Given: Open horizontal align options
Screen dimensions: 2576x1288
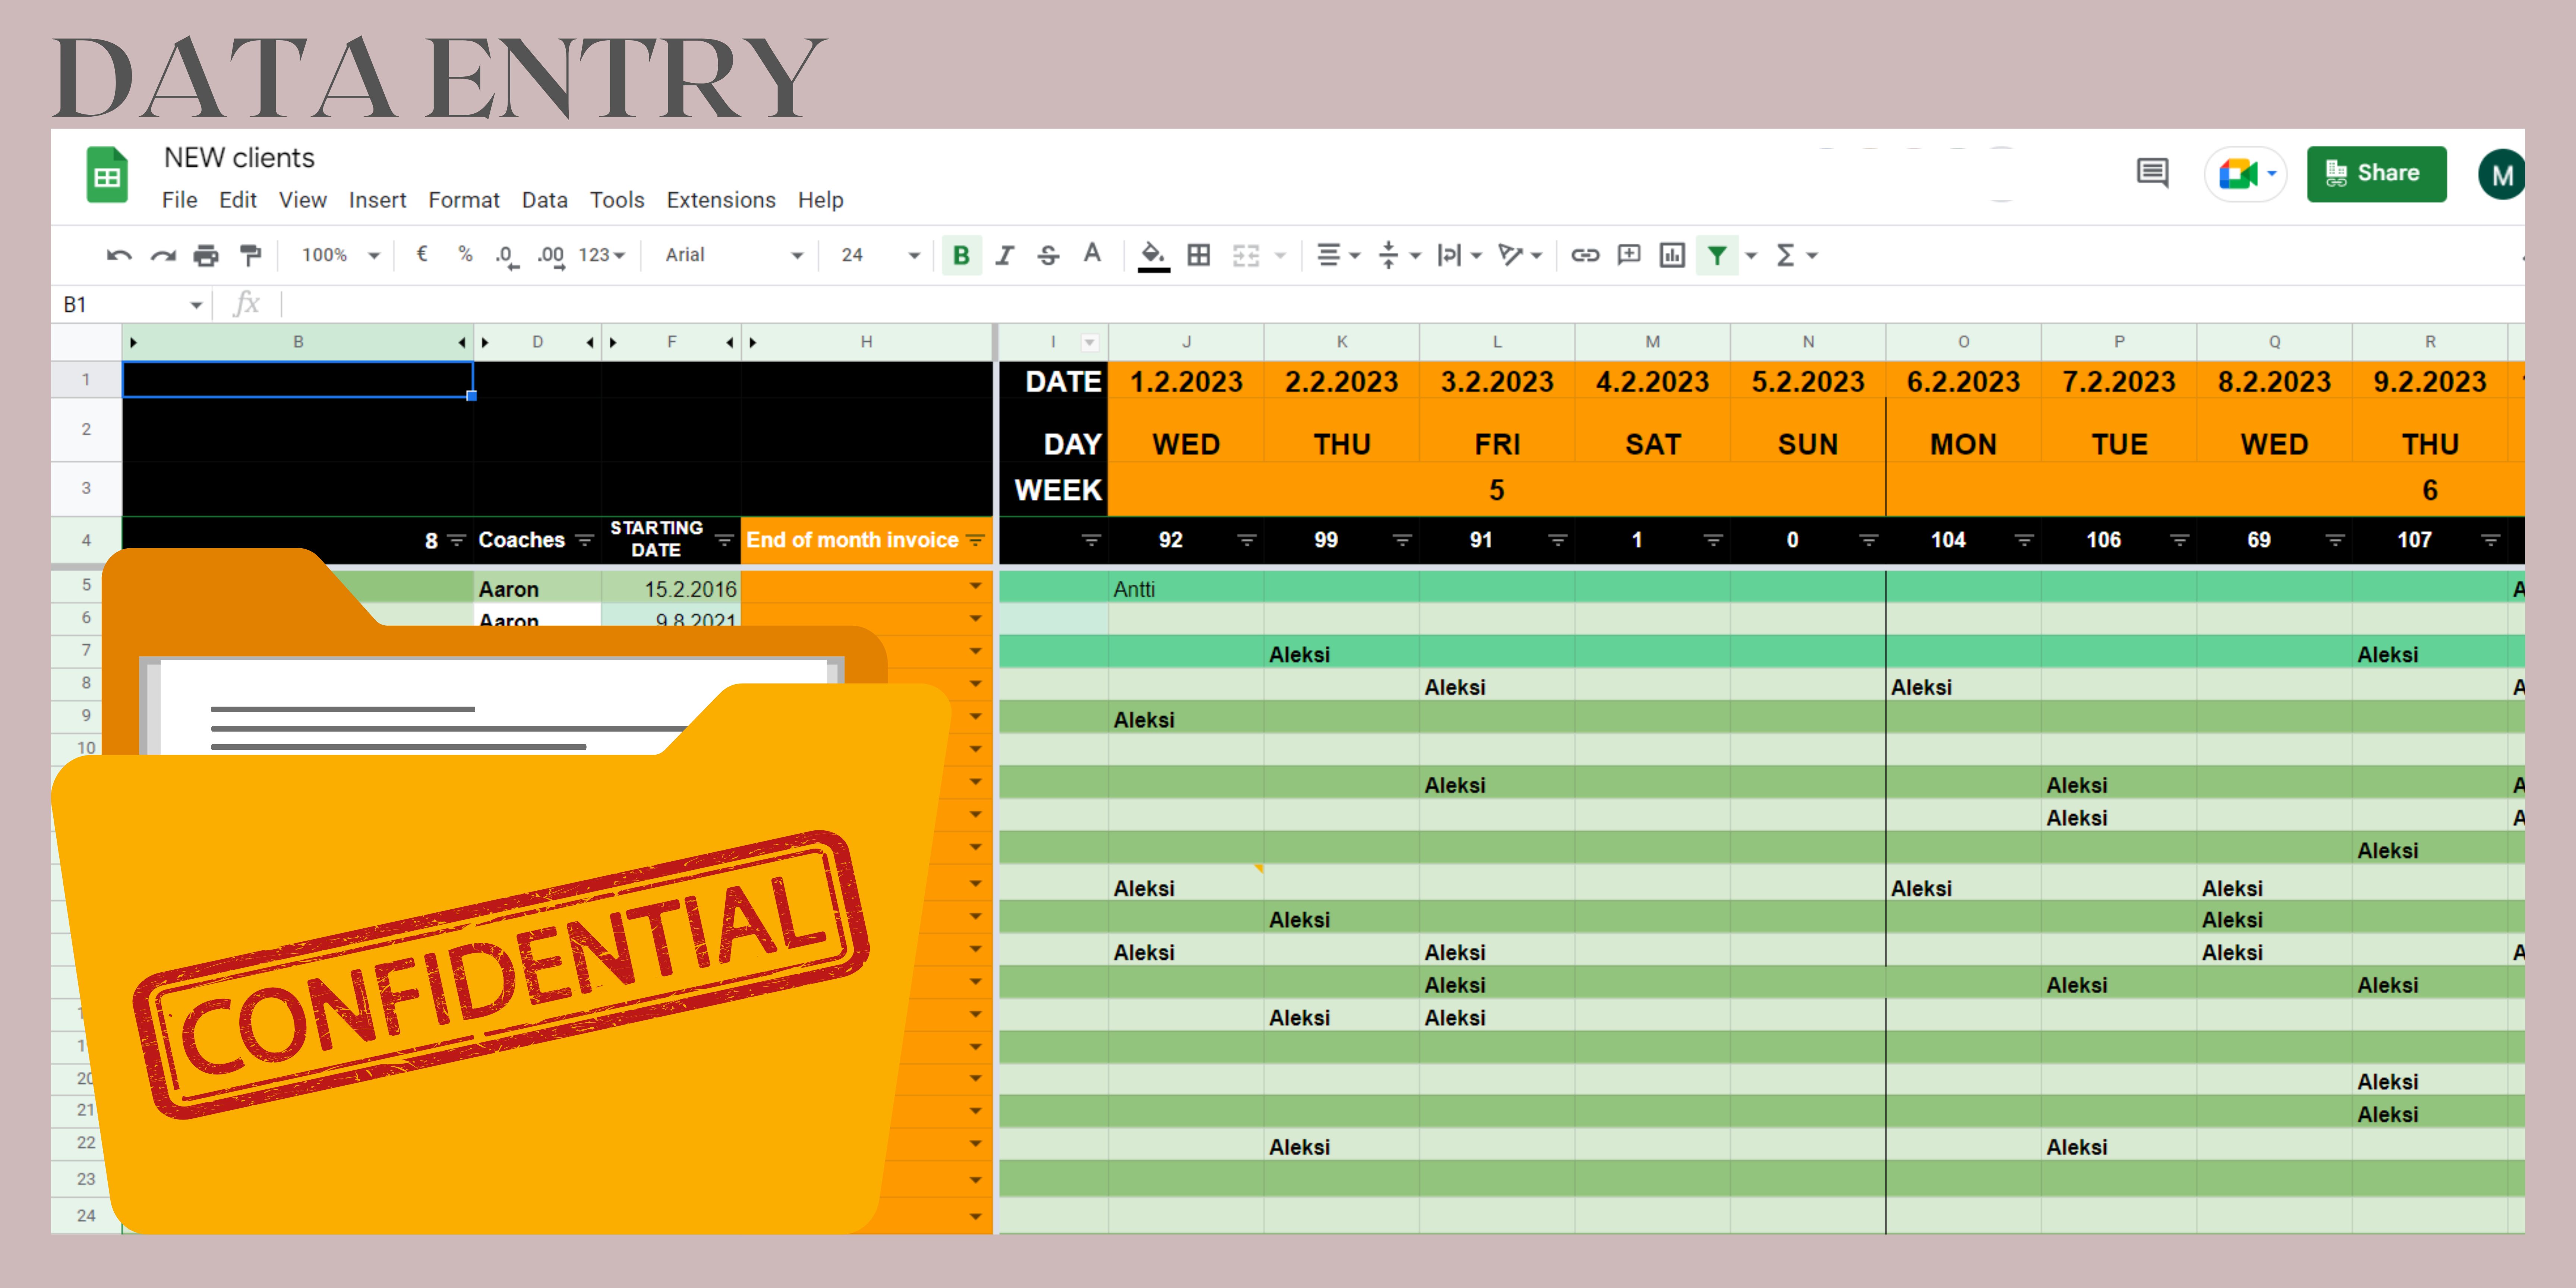Looking at the screenshot, I should [x=1338, y=255].
